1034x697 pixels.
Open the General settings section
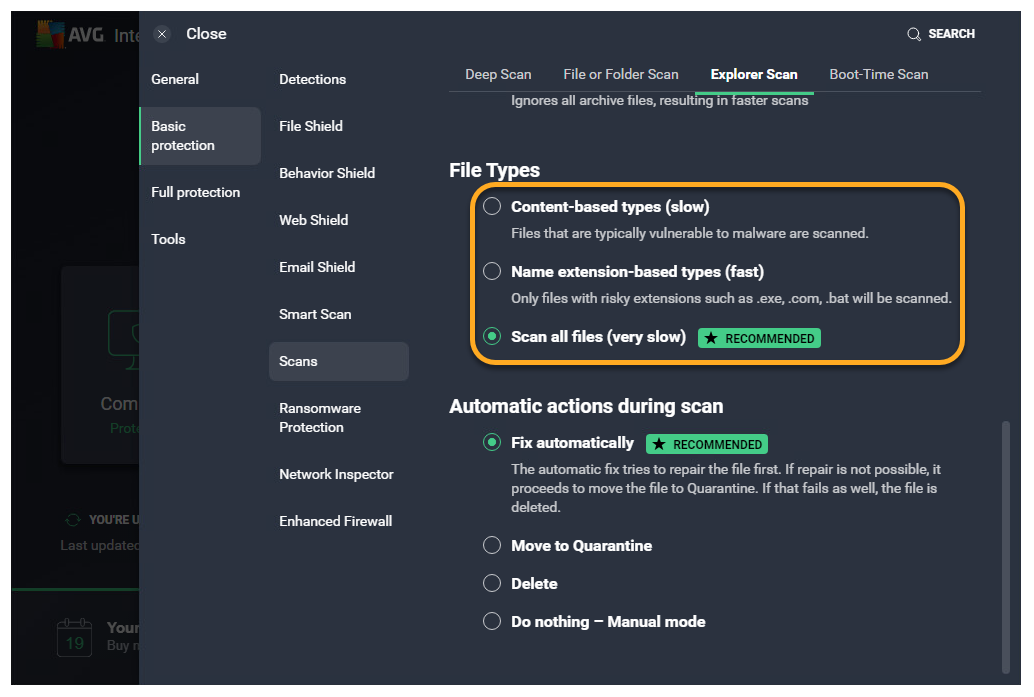coord(175,79)
